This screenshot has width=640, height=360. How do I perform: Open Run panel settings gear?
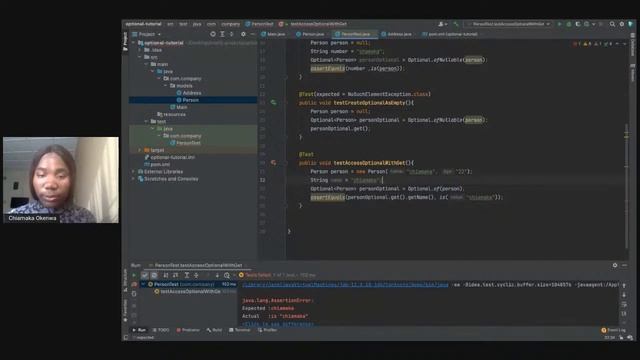[x=615, y=265]
